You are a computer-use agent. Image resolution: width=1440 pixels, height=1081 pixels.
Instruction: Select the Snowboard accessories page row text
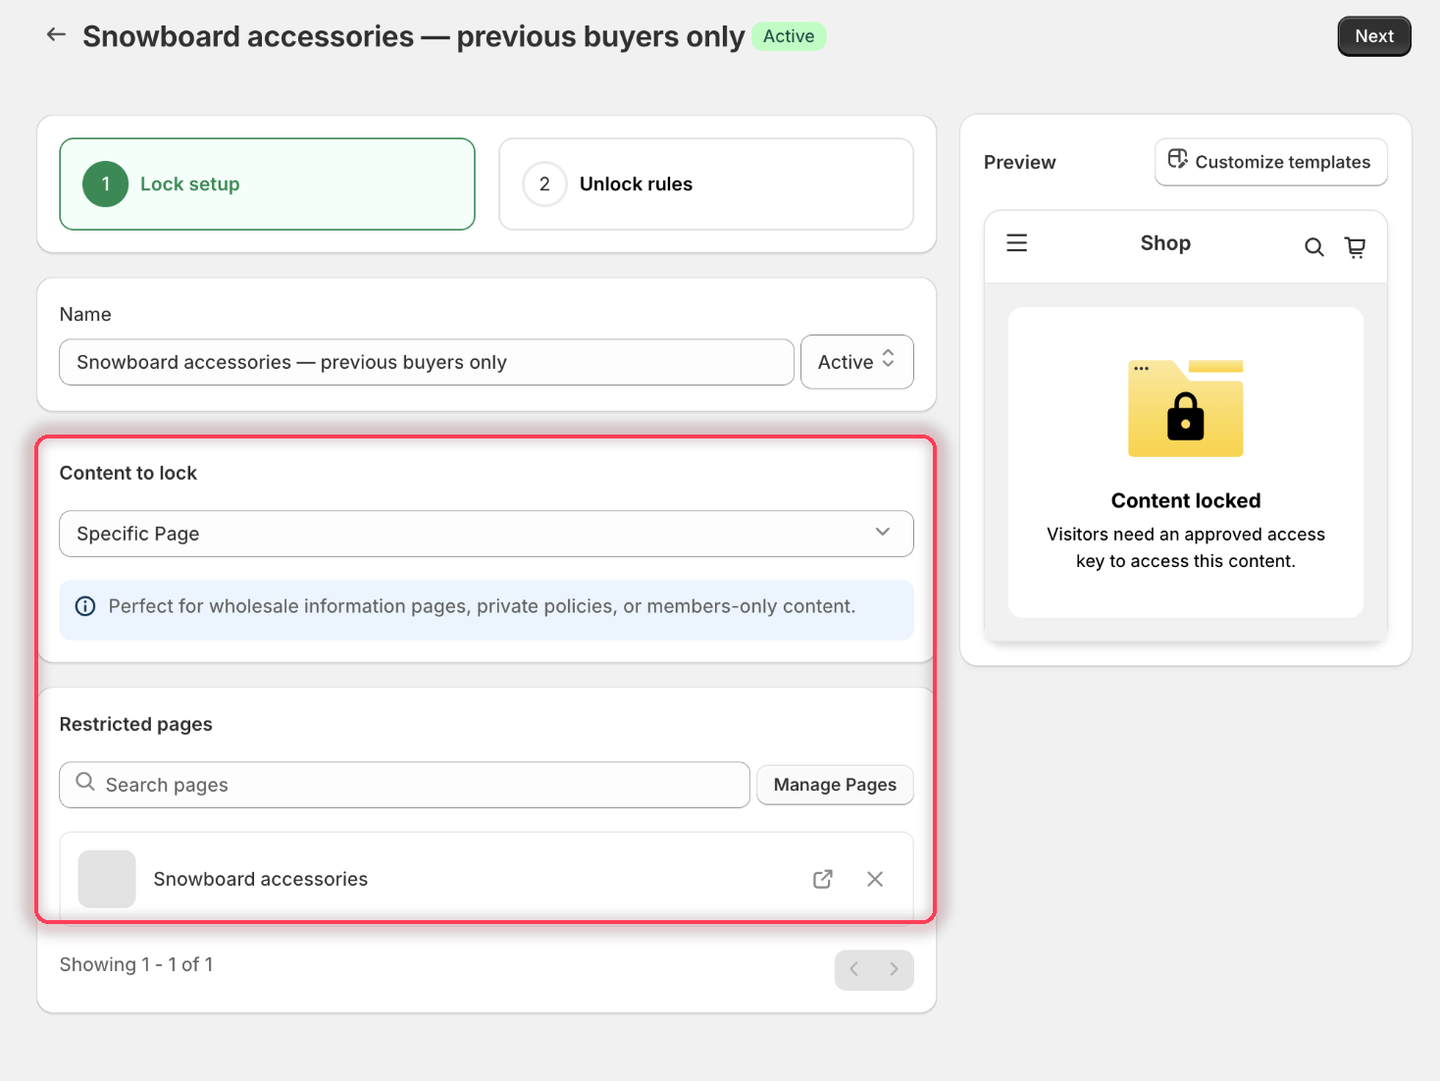pyautogui.click(x=261, y=879)
